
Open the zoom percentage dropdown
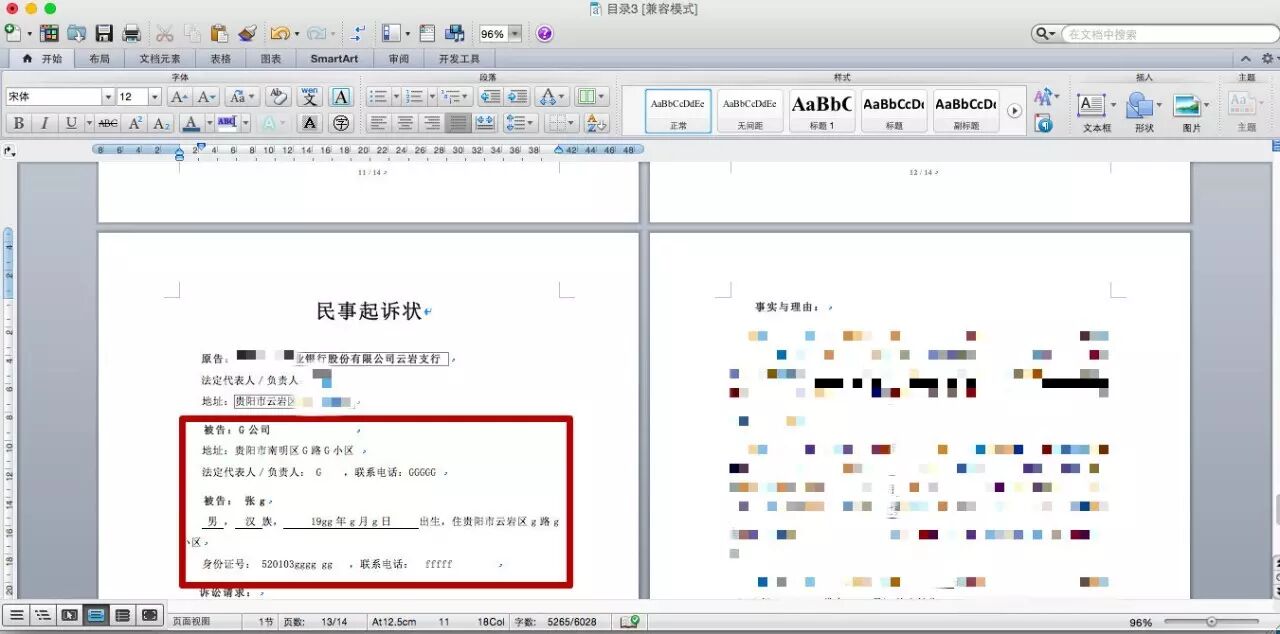pos(515,34)
